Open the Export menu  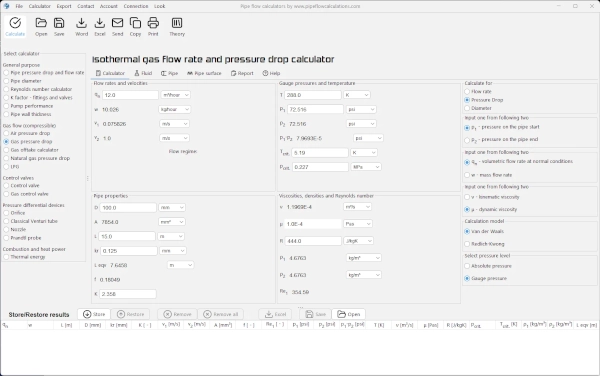64,6
